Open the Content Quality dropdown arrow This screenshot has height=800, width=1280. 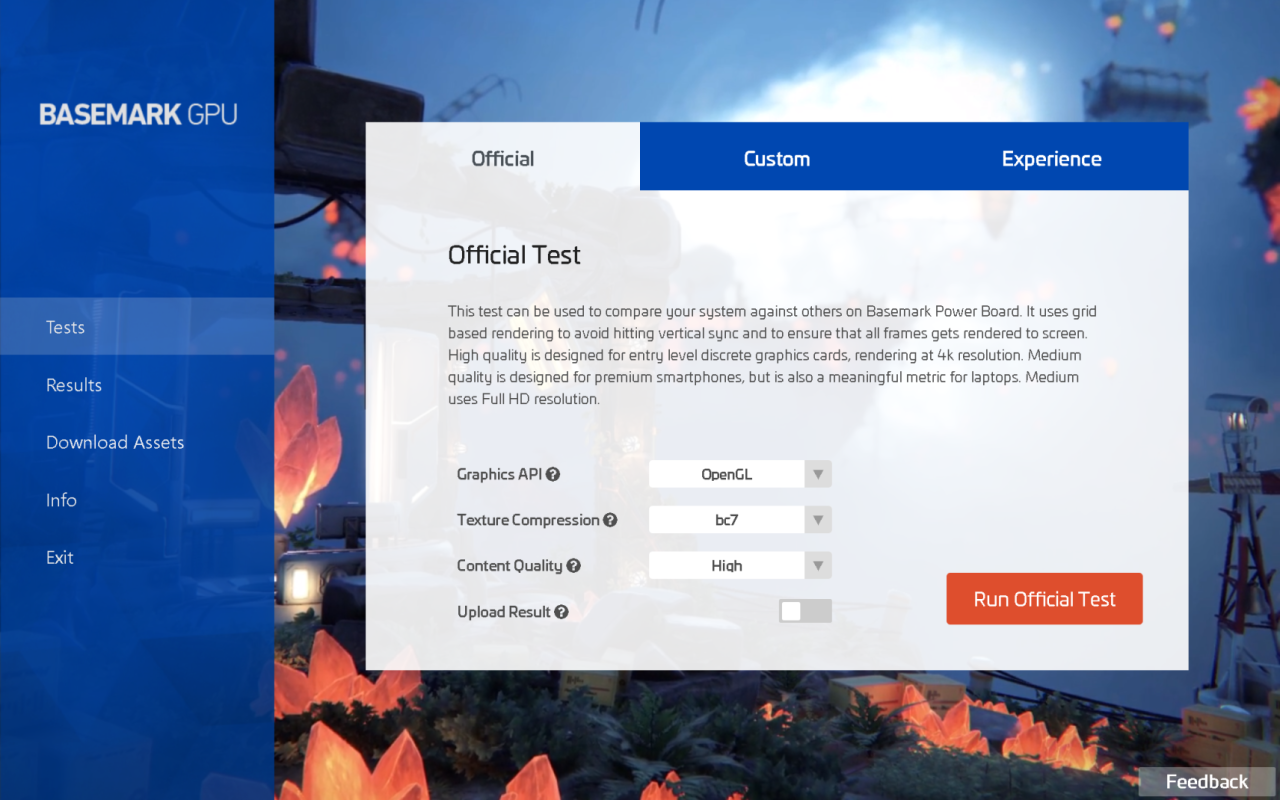818,566
